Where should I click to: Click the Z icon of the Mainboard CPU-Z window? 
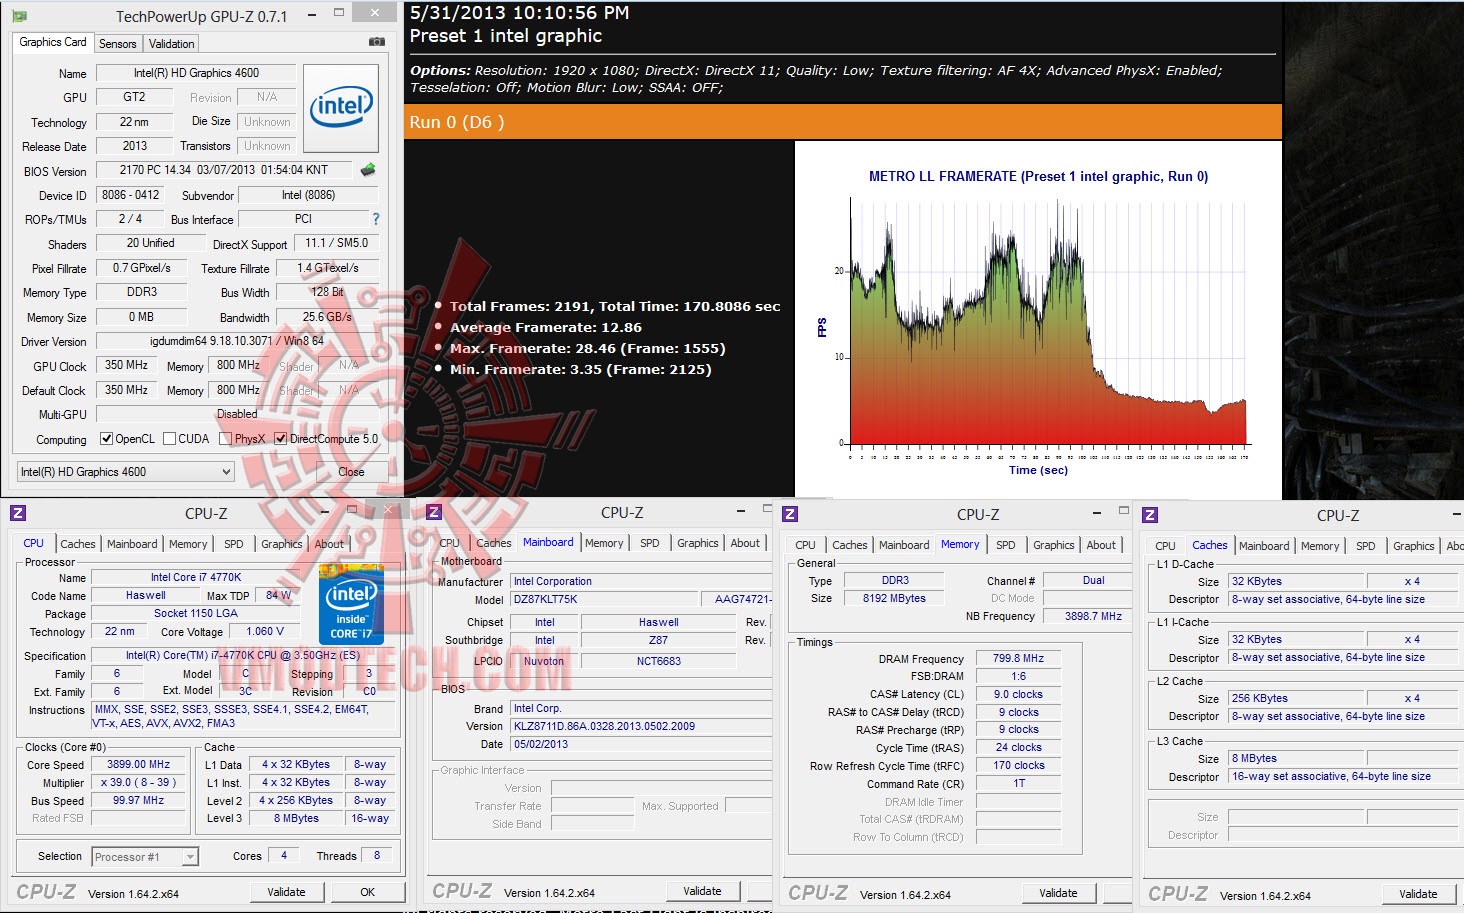(x=433, y=512)
